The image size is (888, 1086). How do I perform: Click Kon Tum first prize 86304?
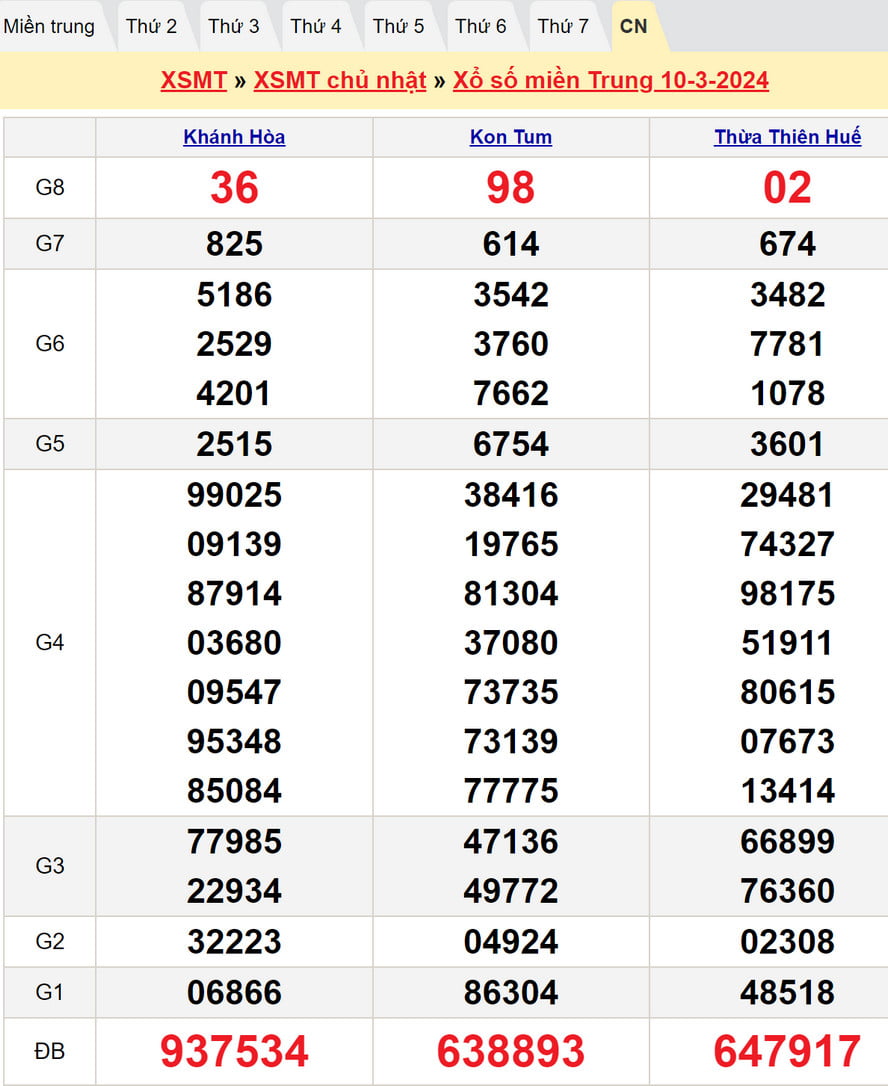511,993
